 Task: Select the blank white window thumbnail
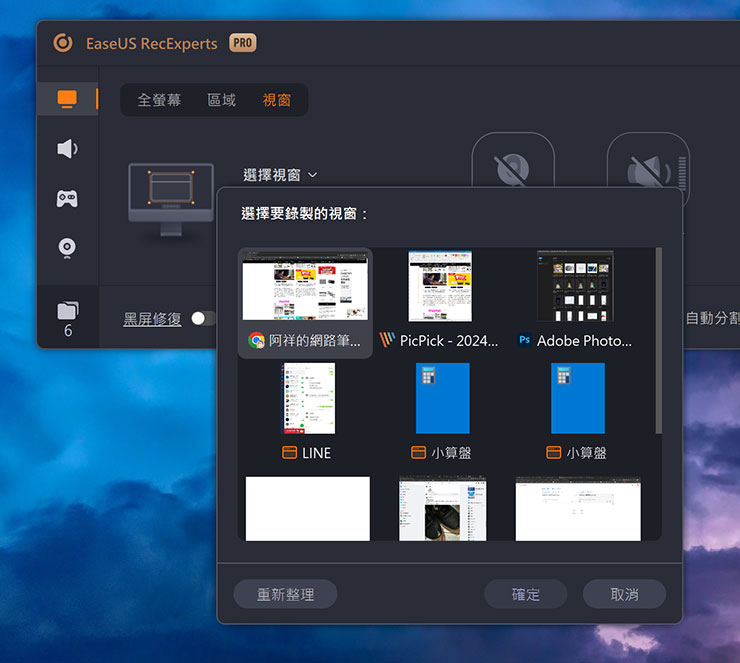pos(308,509)
